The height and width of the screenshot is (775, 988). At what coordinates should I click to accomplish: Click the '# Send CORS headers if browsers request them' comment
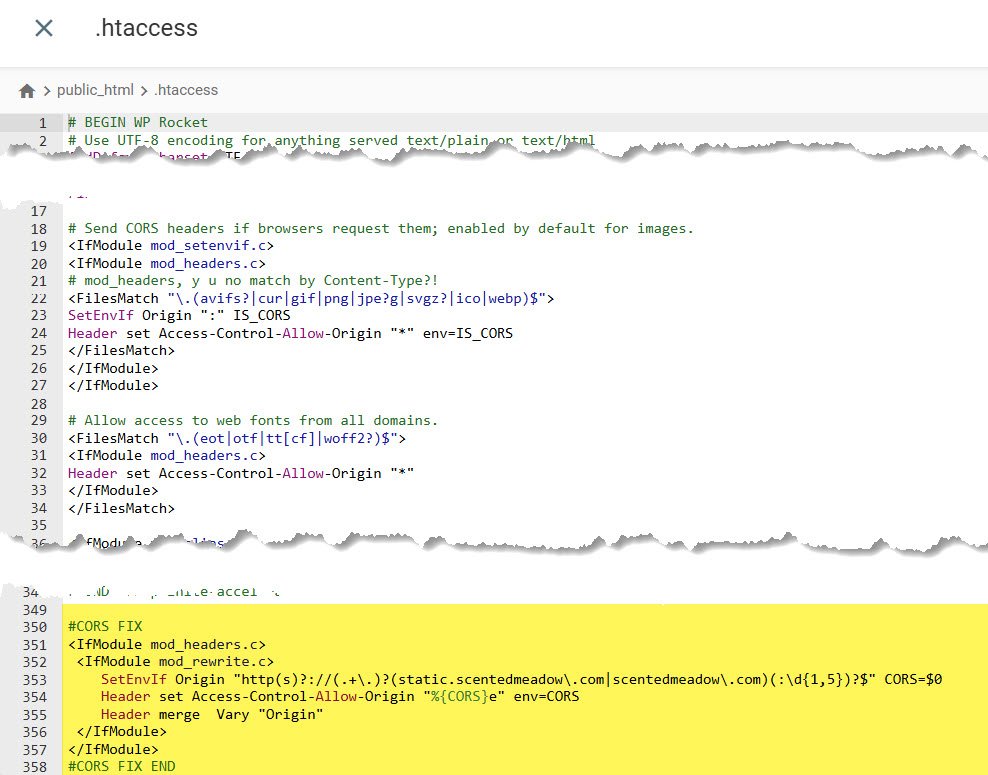381,228
